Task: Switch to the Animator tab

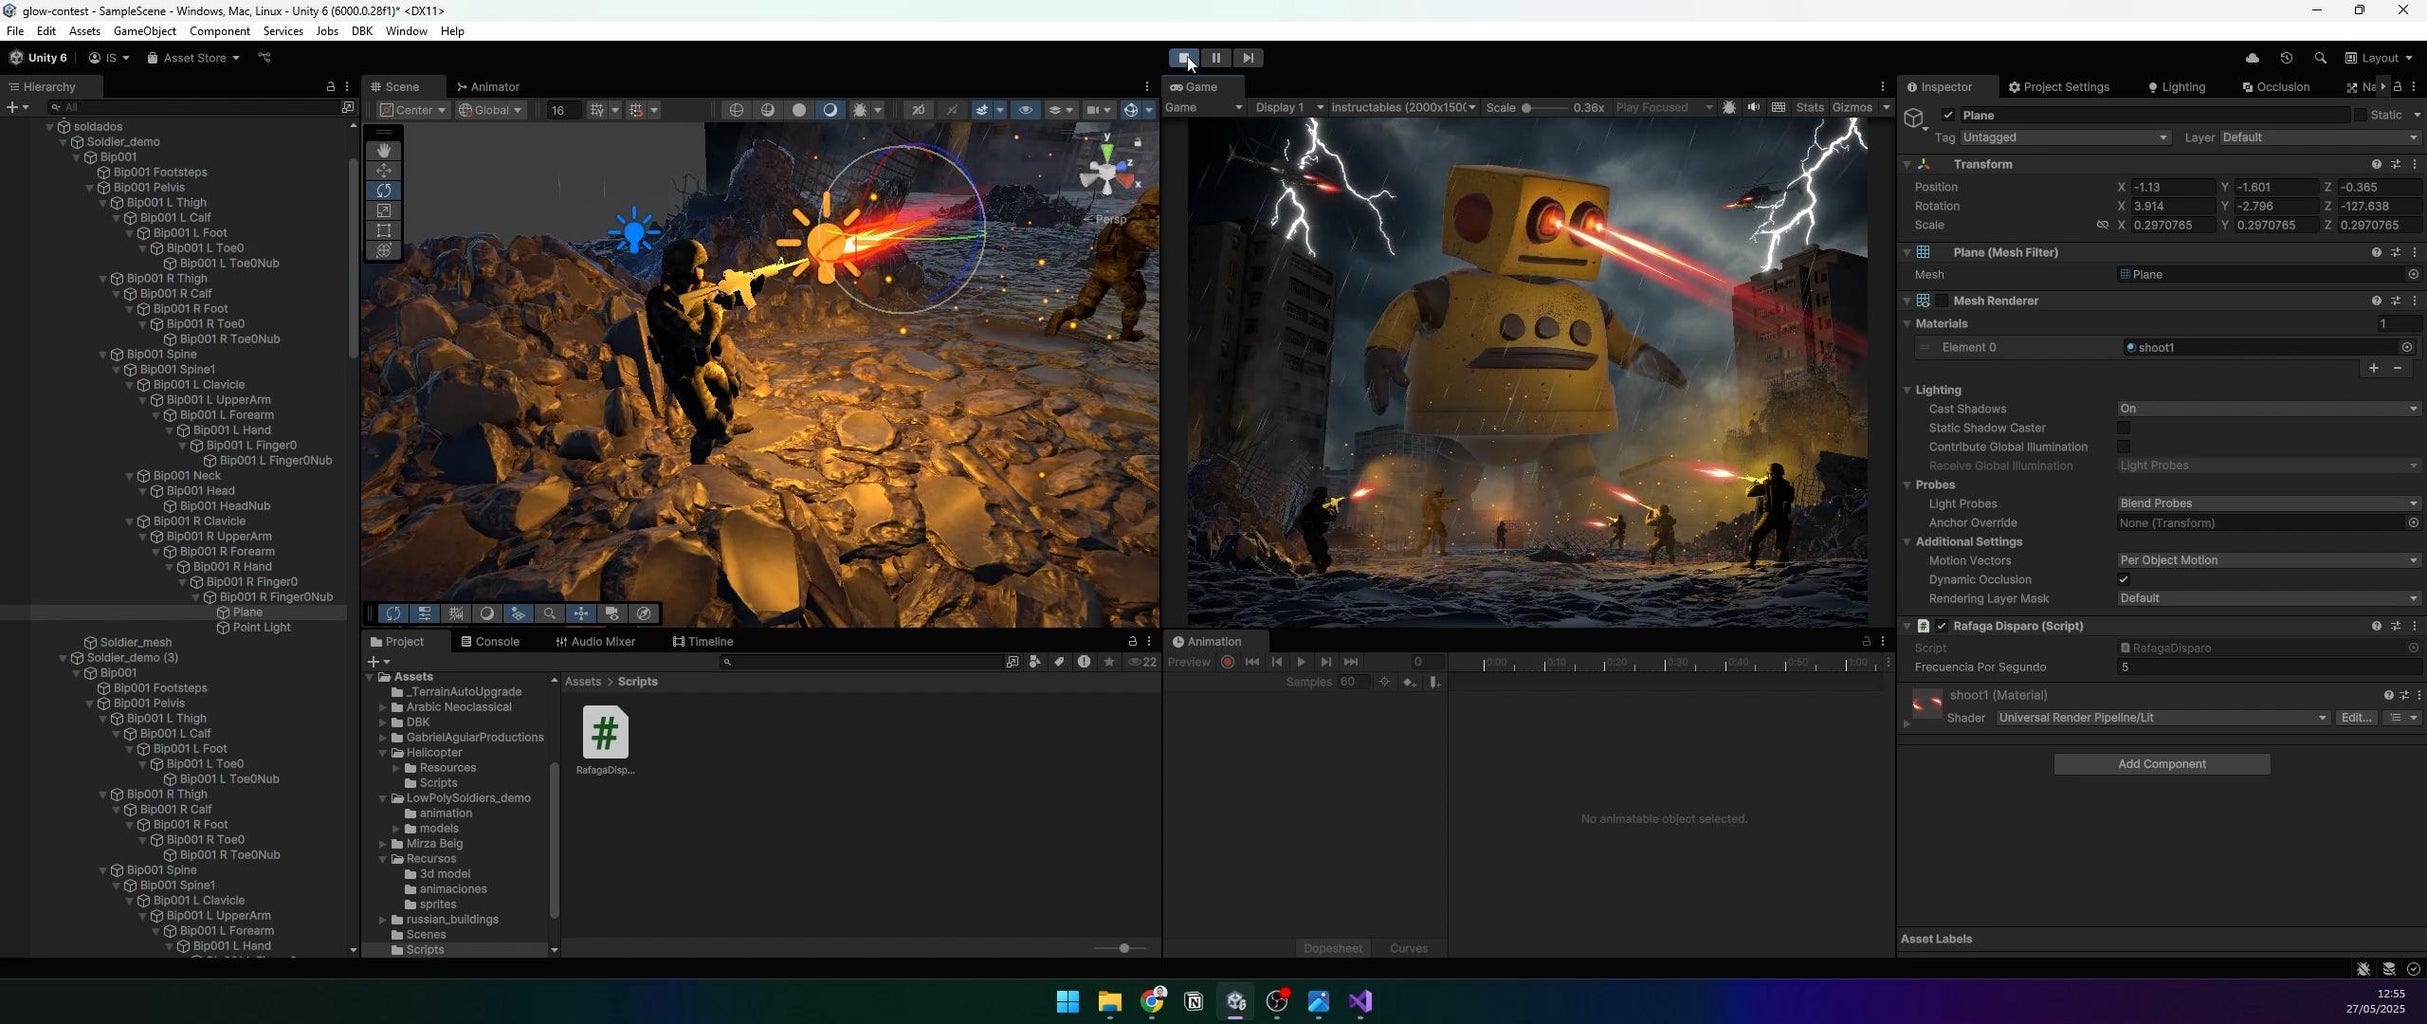Action: pos(488,87)
